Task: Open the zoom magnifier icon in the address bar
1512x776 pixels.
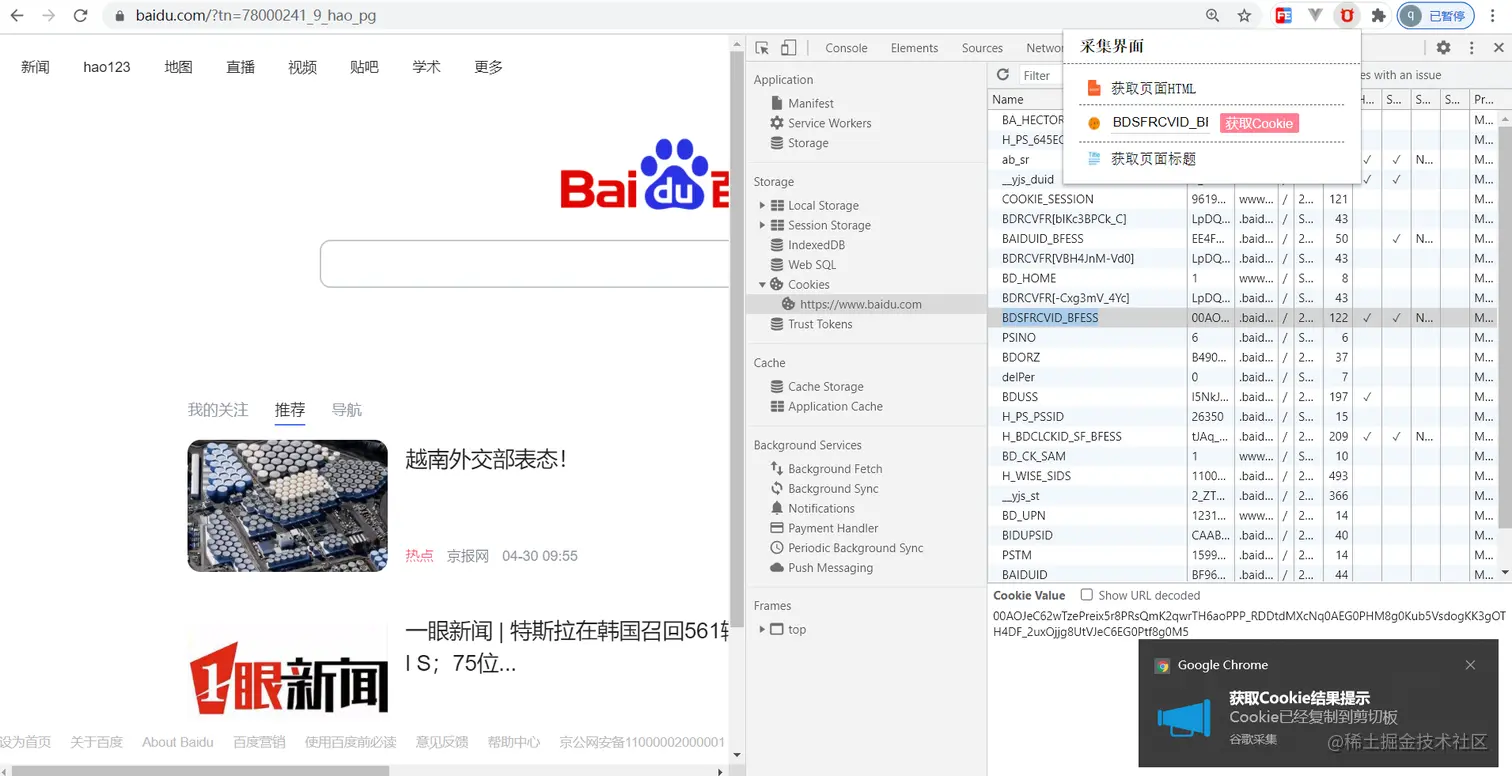Action: tap(1213, 16)
